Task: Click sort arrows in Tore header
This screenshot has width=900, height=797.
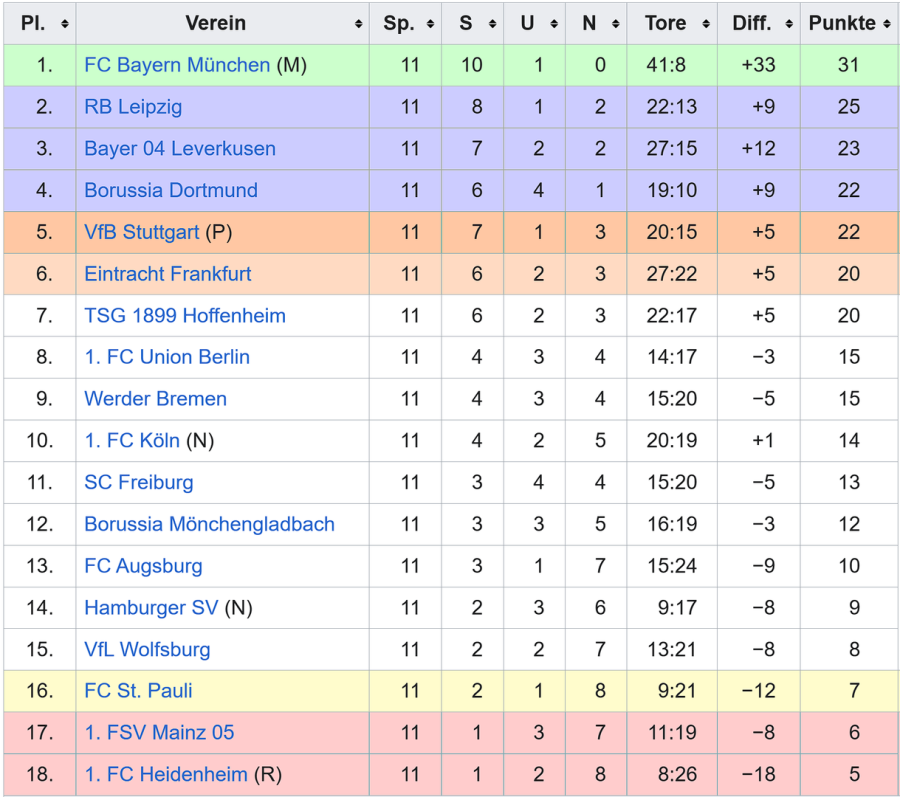Action: click(706, 24)
